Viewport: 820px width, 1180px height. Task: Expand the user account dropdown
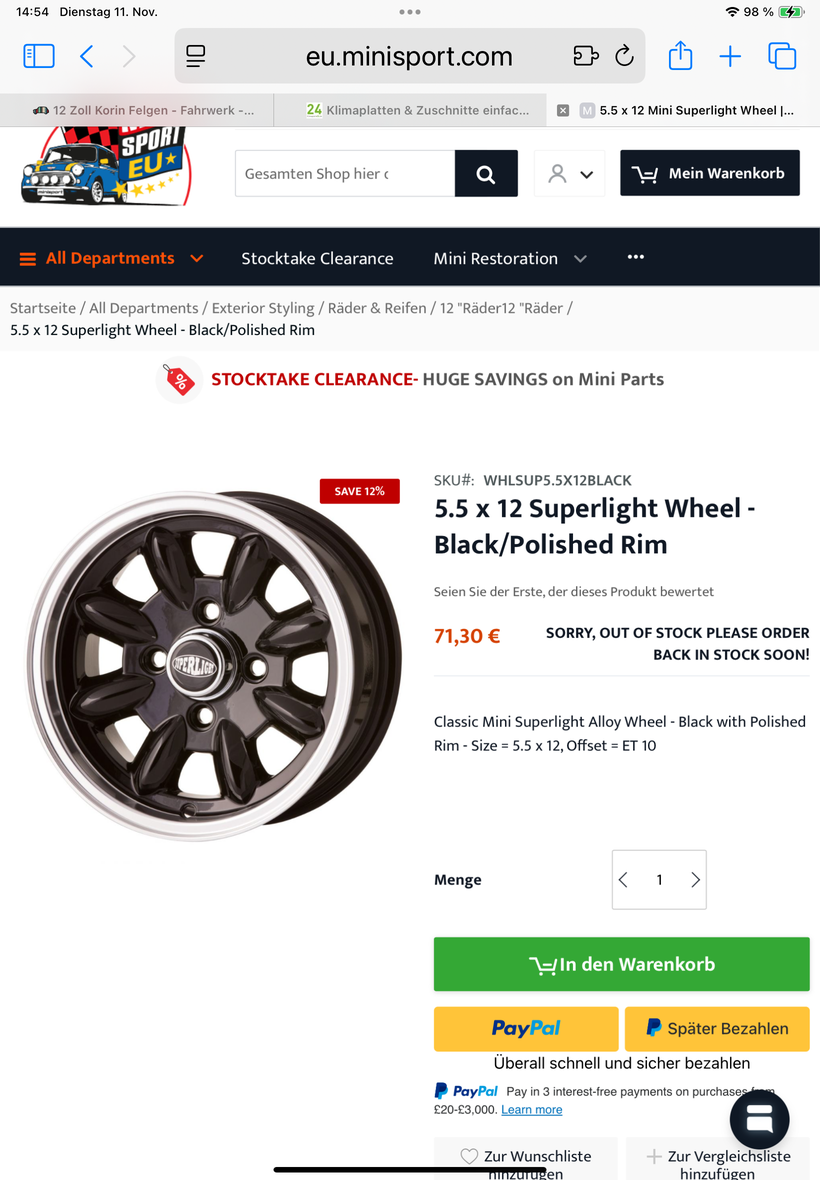click(569, 174)
